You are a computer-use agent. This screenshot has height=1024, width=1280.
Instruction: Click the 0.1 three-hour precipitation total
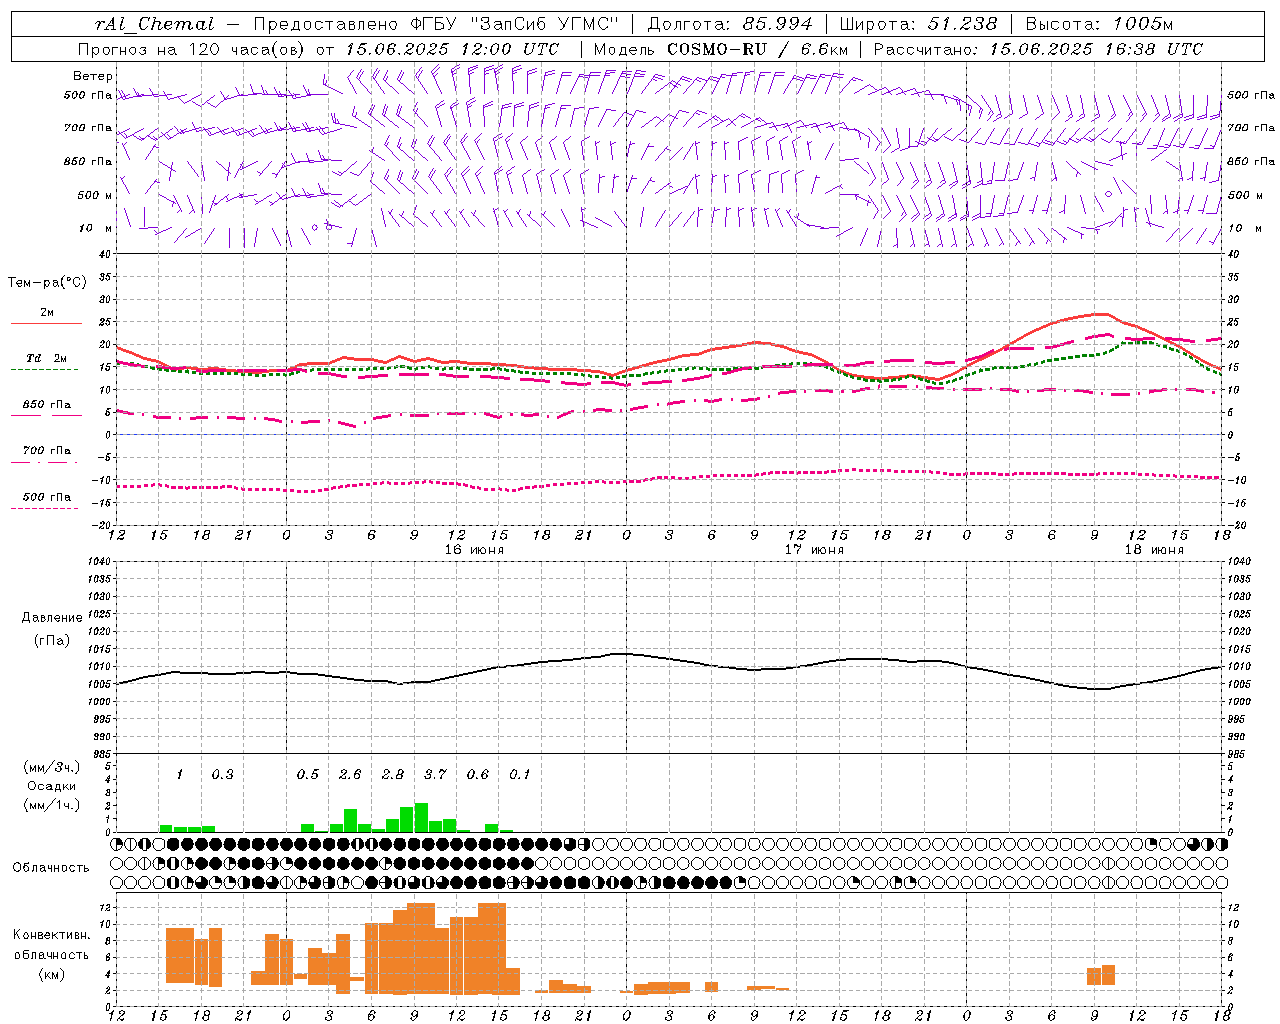point(520,775)
